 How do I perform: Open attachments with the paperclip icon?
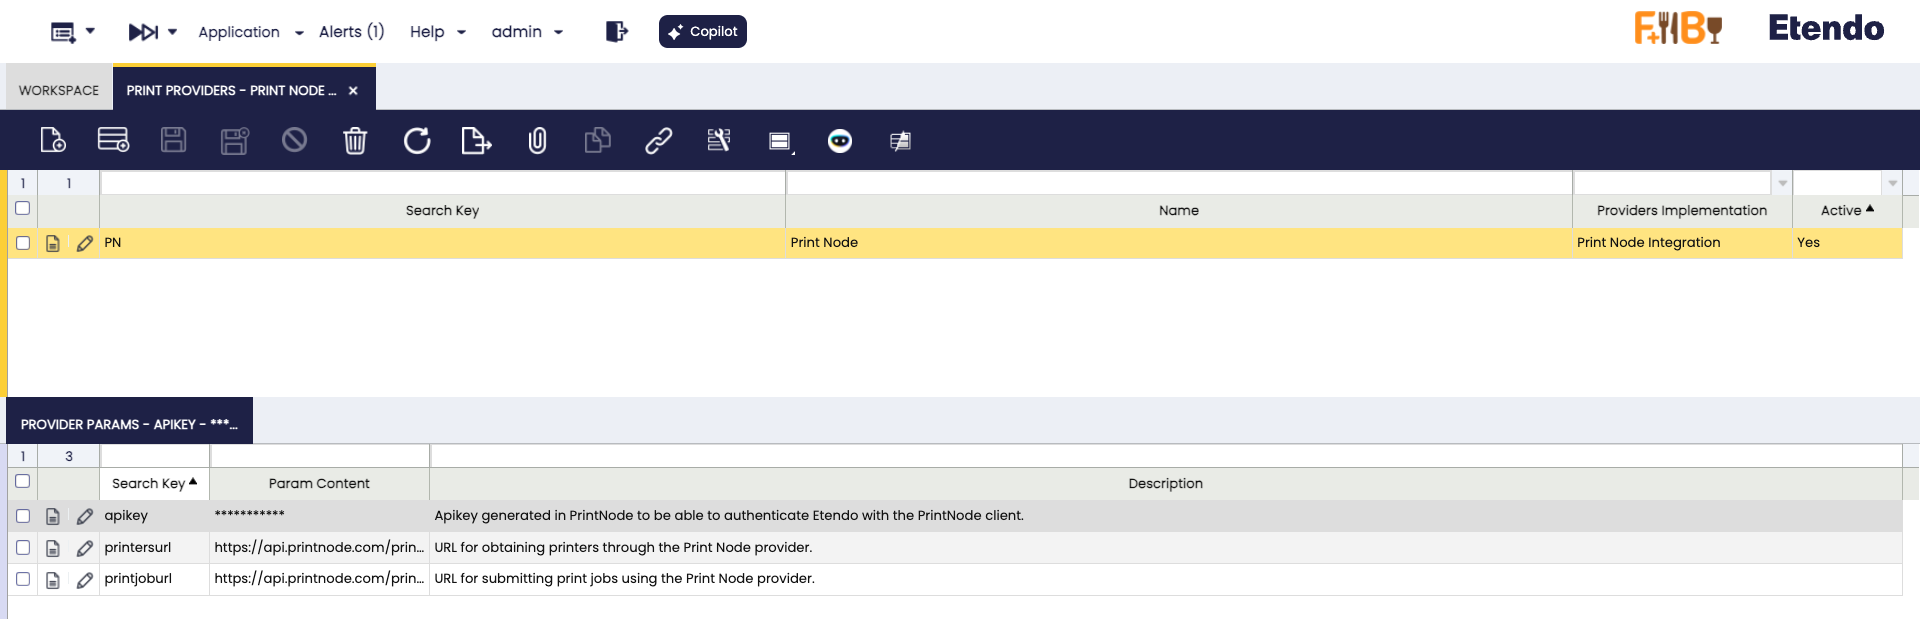(537, 140)
